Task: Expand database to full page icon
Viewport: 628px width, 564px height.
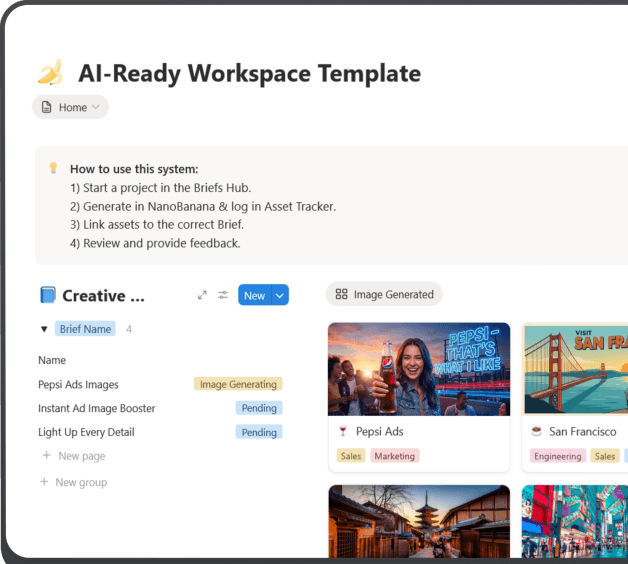Action: coord(202,295)
